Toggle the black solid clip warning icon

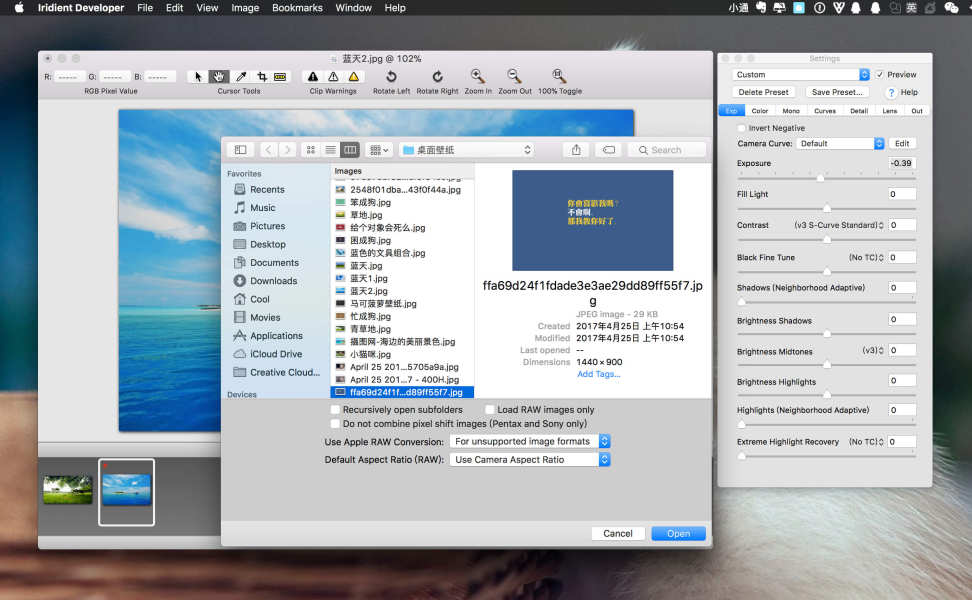[313, 76]
